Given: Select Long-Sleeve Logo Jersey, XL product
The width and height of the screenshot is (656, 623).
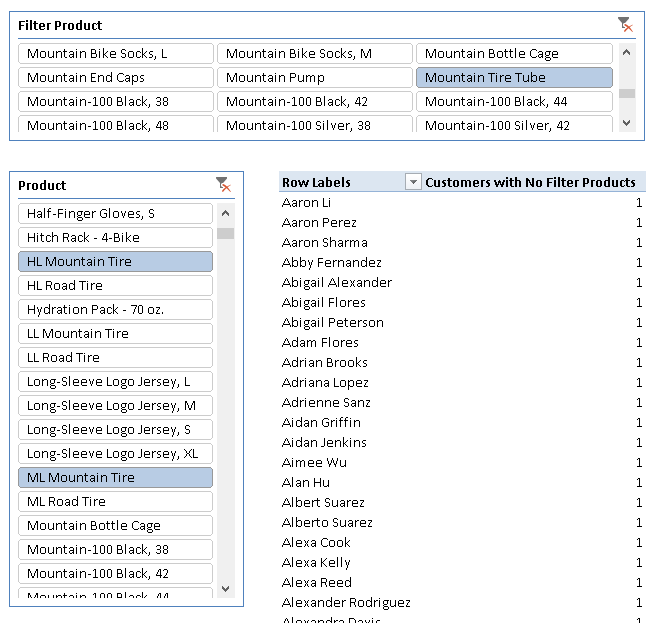Looking at the screenshot, I should pos(115,453).
